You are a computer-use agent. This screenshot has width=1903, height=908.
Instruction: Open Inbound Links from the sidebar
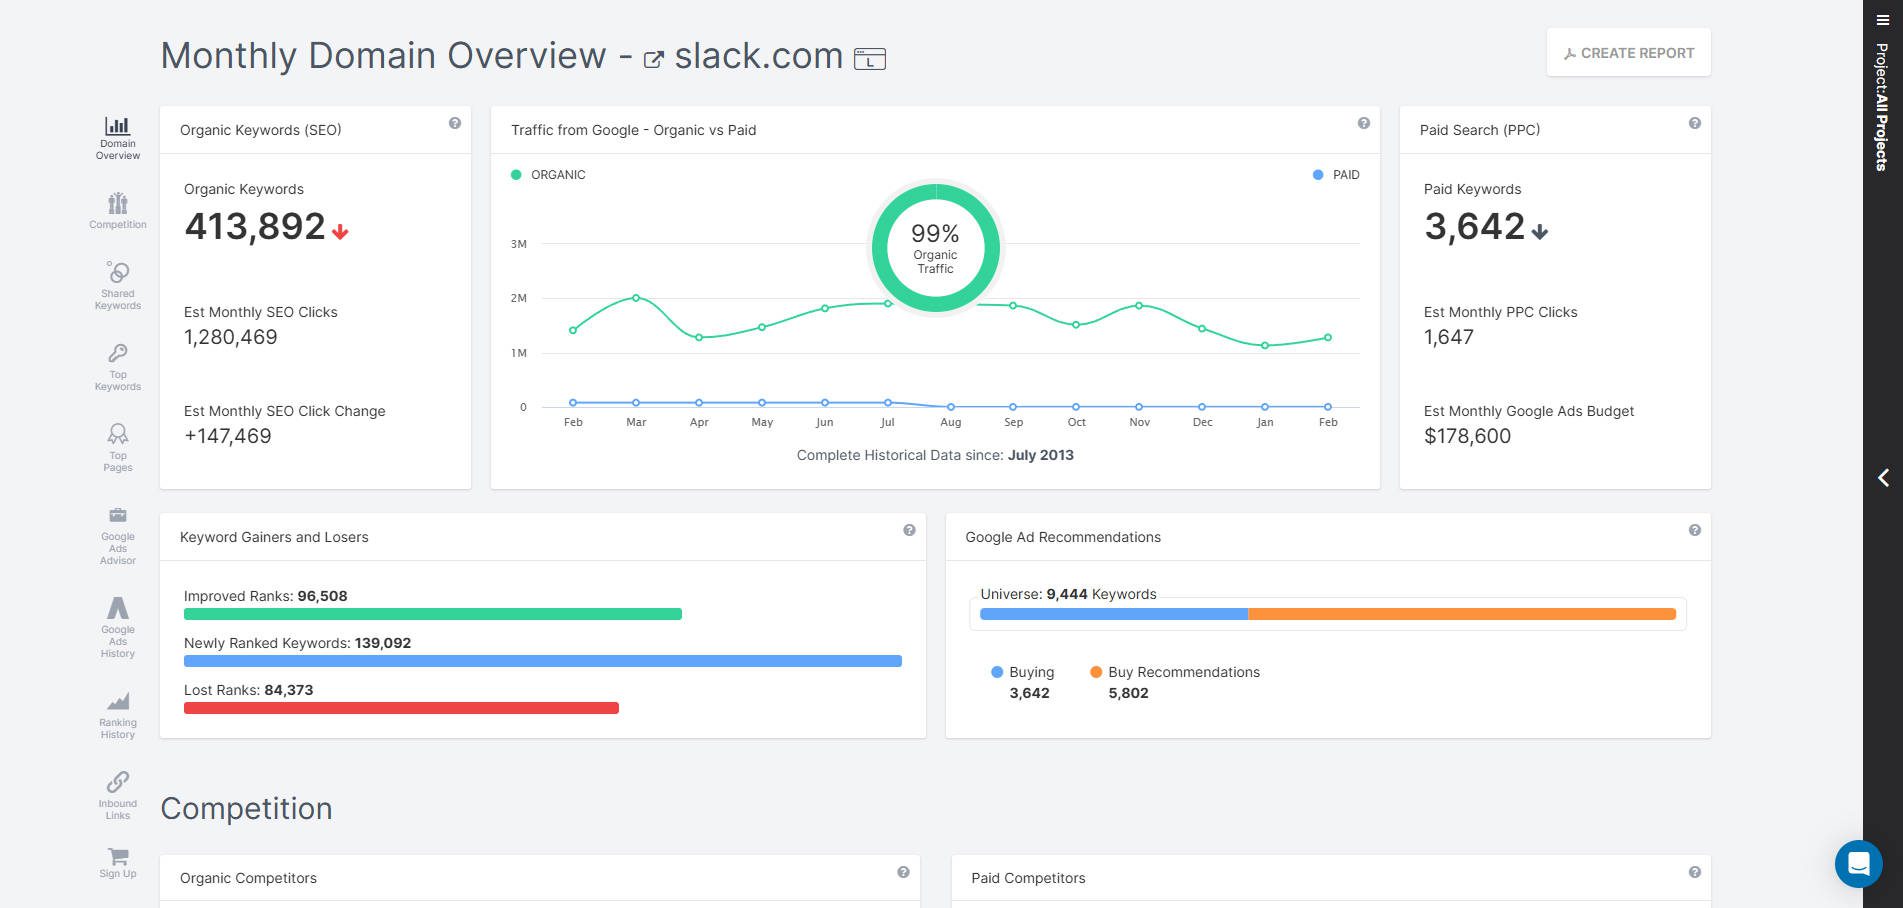point(117,790)
